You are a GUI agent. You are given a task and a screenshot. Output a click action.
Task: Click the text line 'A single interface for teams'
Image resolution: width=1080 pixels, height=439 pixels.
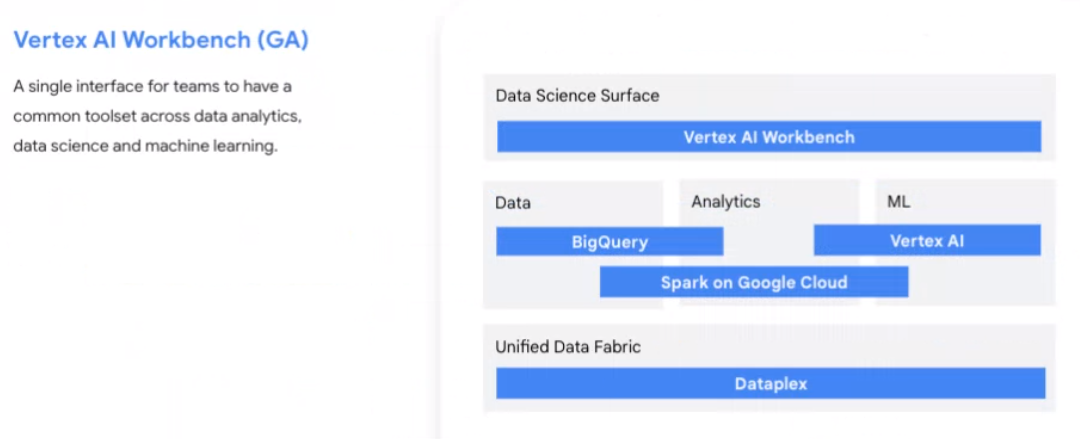[152, 88]
